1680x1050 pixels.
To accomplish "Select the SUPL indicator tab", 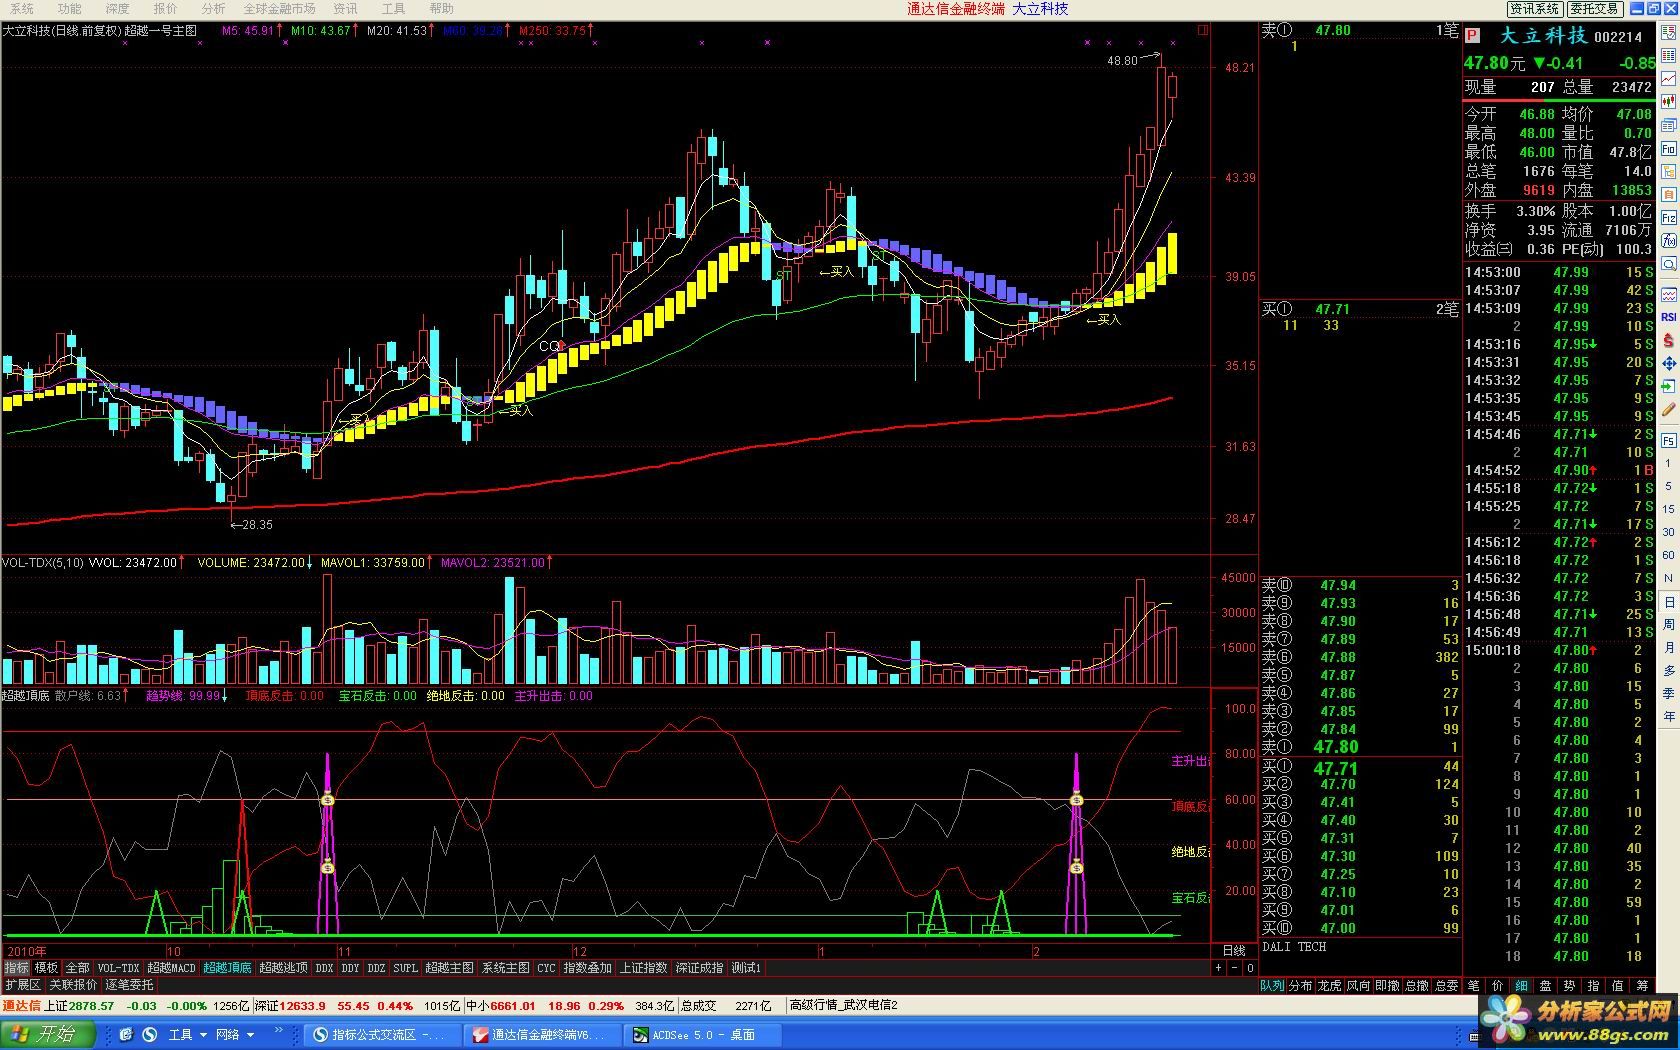I will pyautogui.click(x=405, y=968).
